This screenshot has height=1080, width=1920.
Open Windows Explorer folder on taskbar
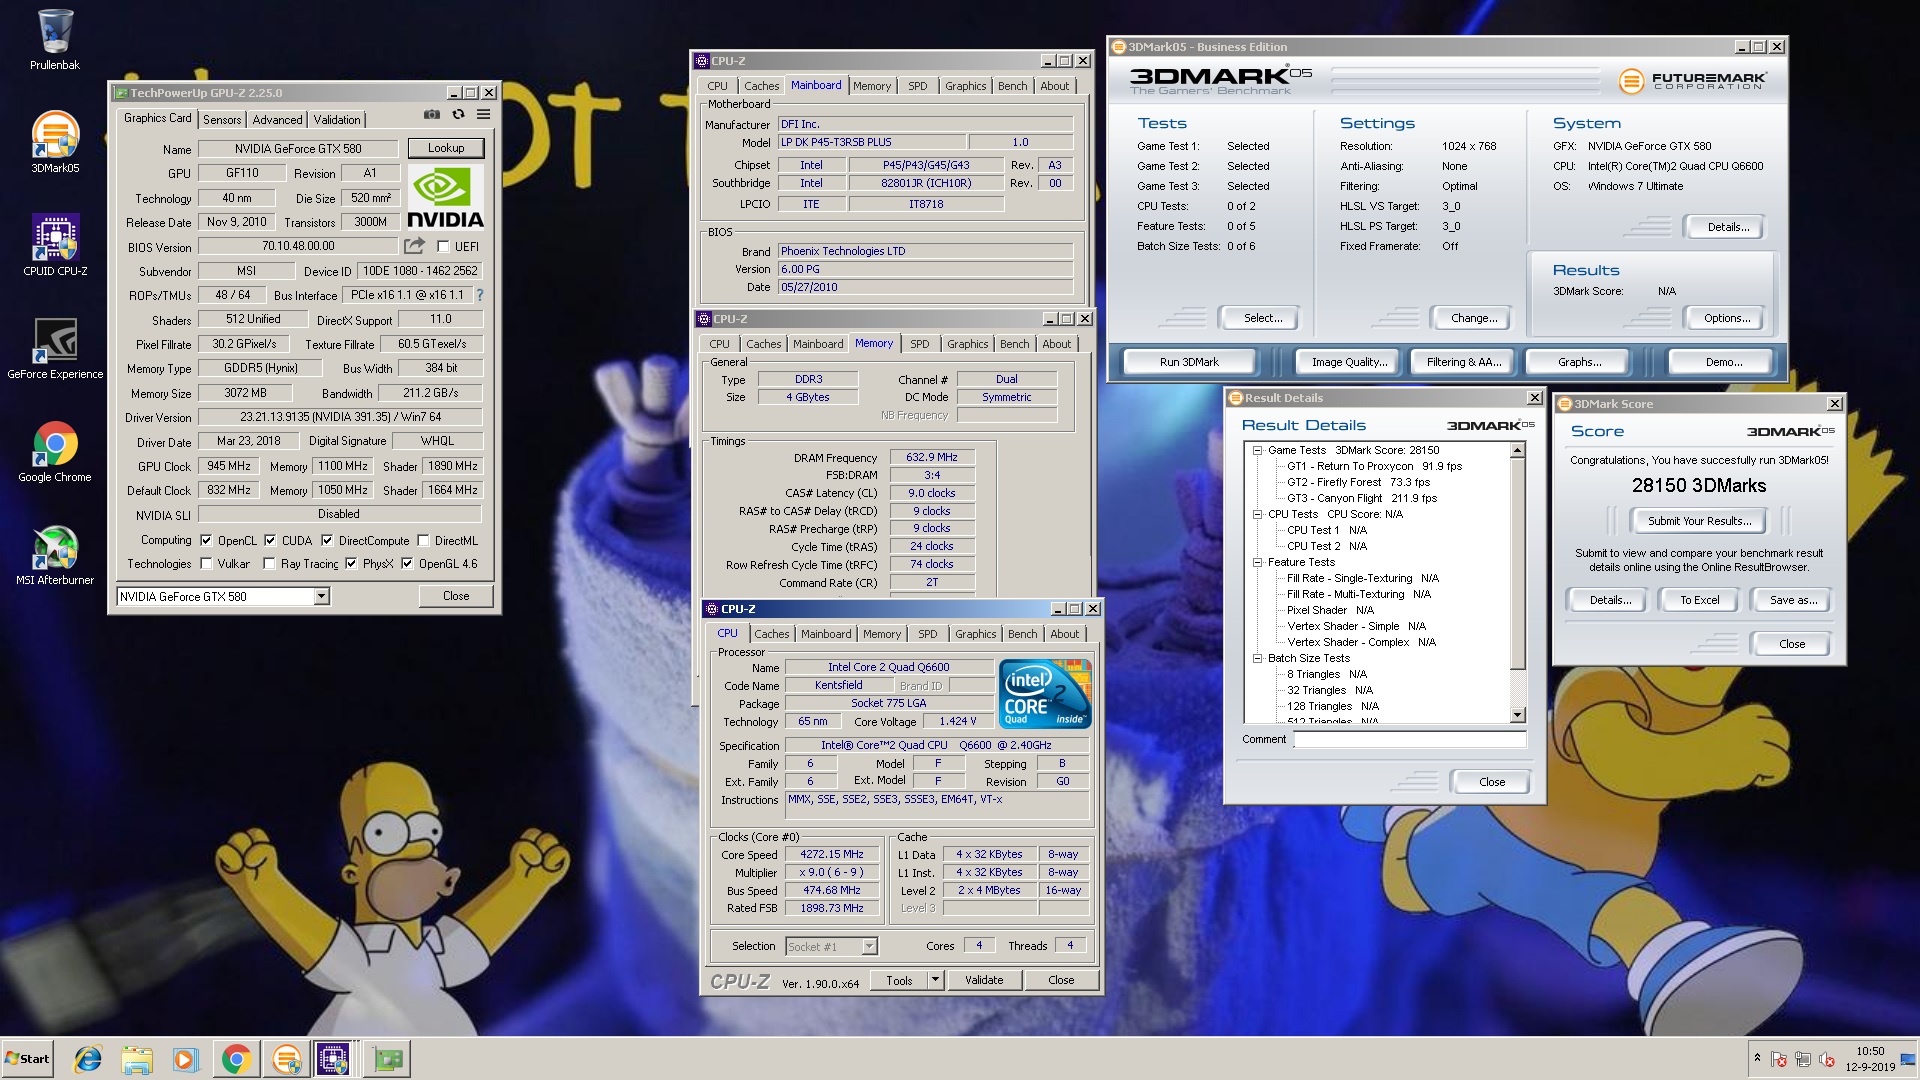(137, 1059)
